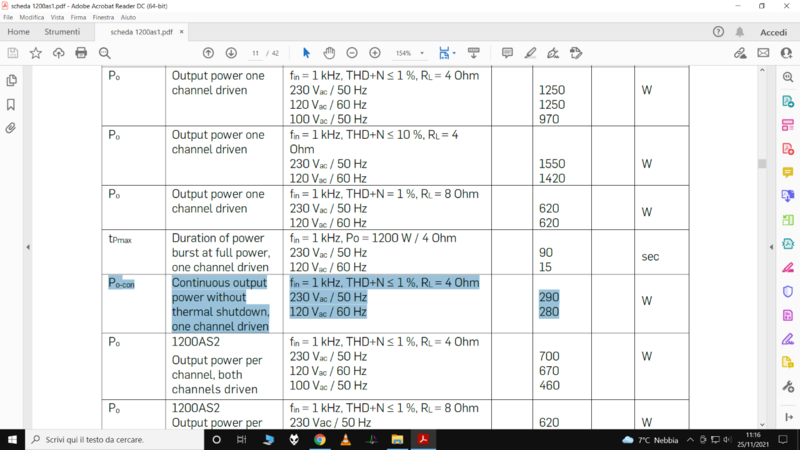Open the File menu
Screen dimensions: 800x450
pos(8,17)
